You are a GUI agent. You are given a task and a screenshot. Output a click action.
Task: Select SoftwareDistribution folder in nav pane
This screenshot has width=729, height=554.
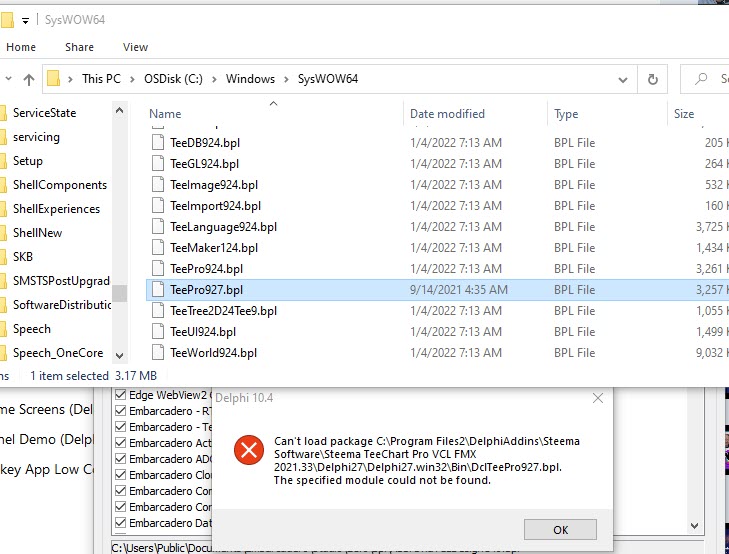point(61,304)
